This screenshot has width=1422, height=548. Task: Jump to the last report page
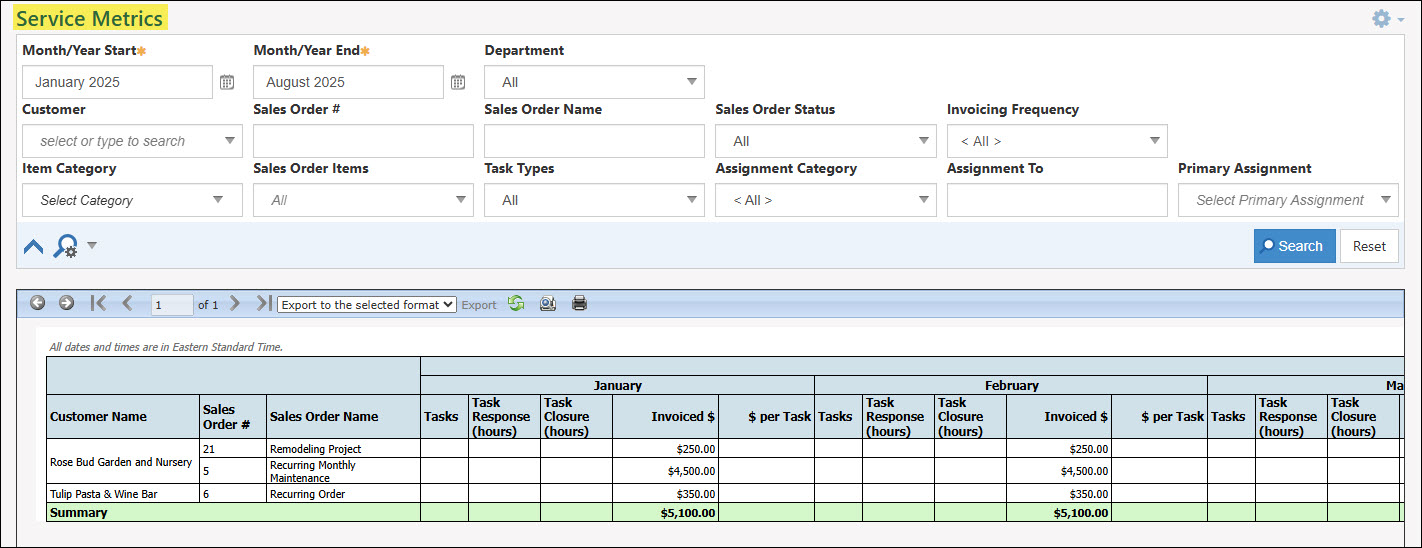(x=263, y=303)
